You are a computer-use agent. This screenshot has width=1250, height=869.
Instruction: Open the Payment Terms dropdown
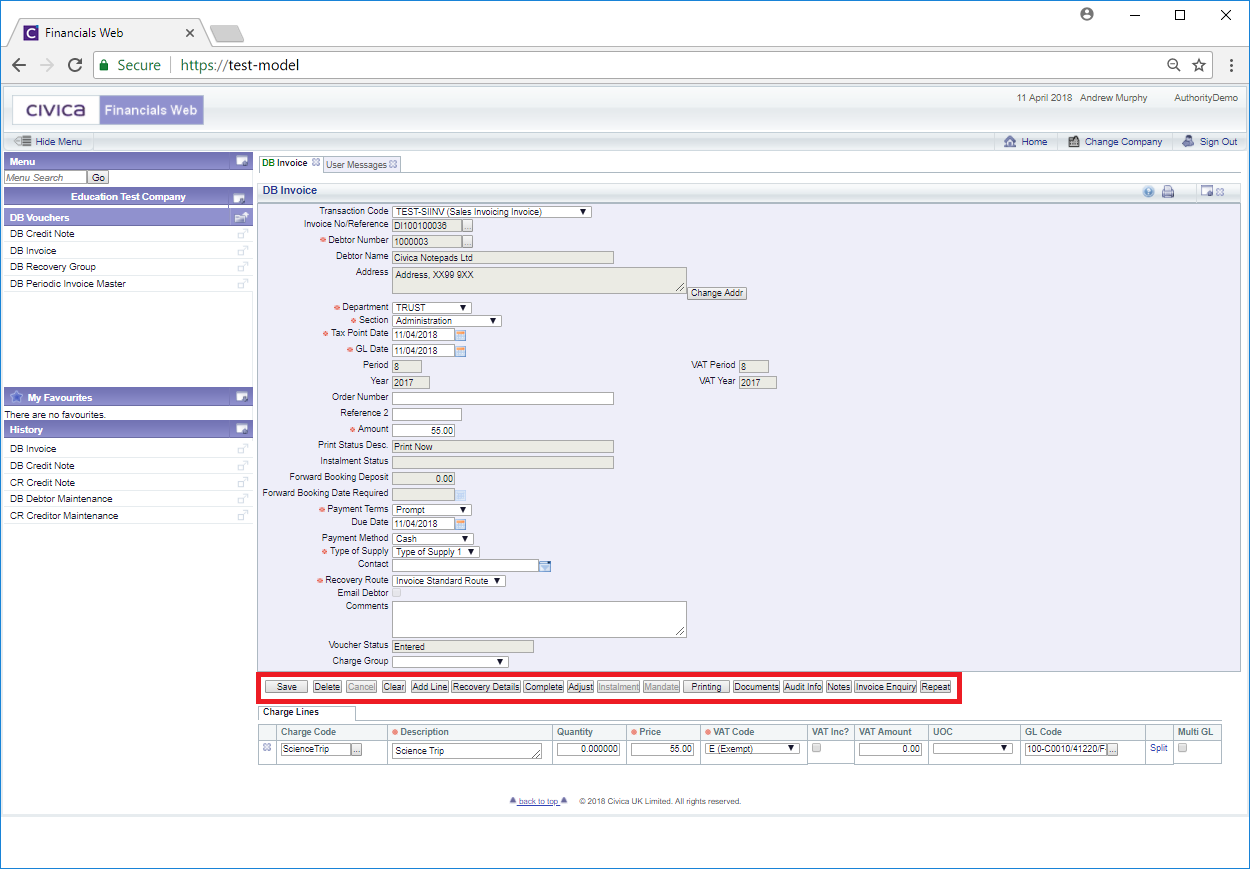tap(432, 510)
